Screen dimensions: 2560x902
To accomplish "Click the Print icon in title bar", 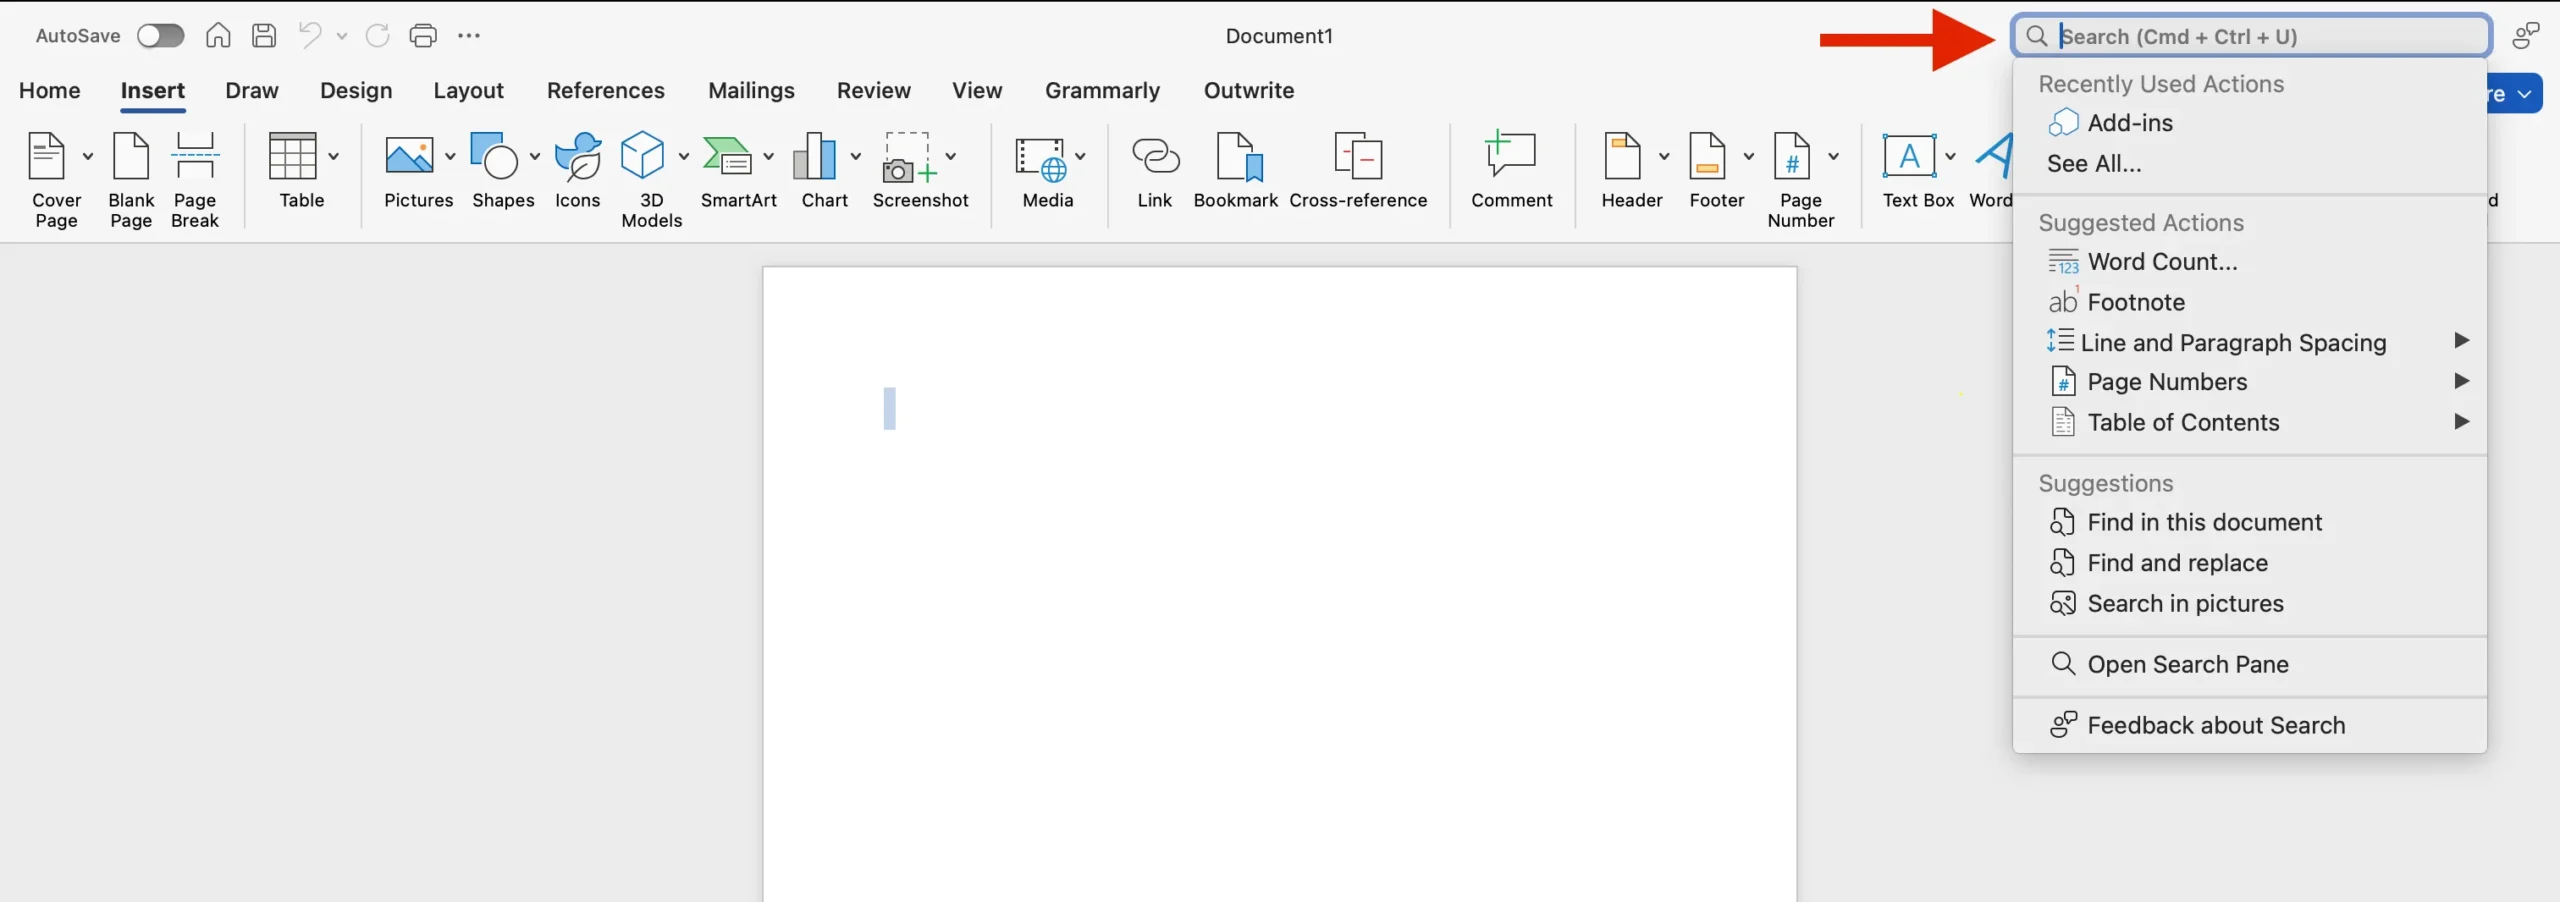I will pos(423,36).
